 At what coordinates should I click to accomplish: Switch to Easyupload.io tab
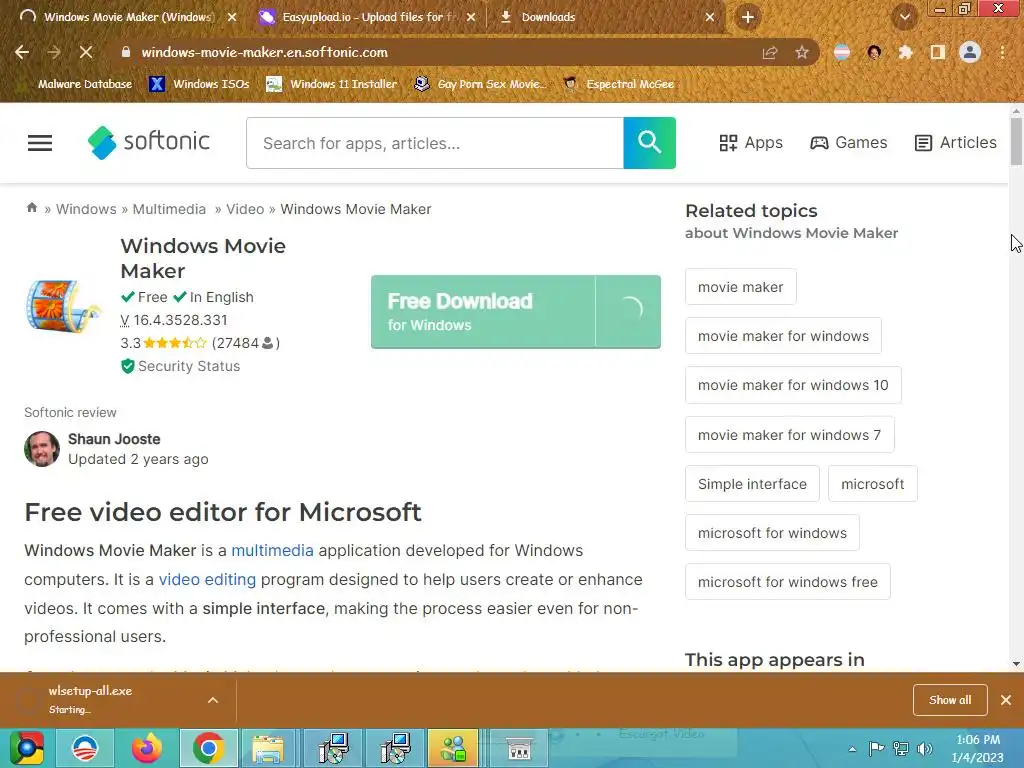[x=368, y=17]
